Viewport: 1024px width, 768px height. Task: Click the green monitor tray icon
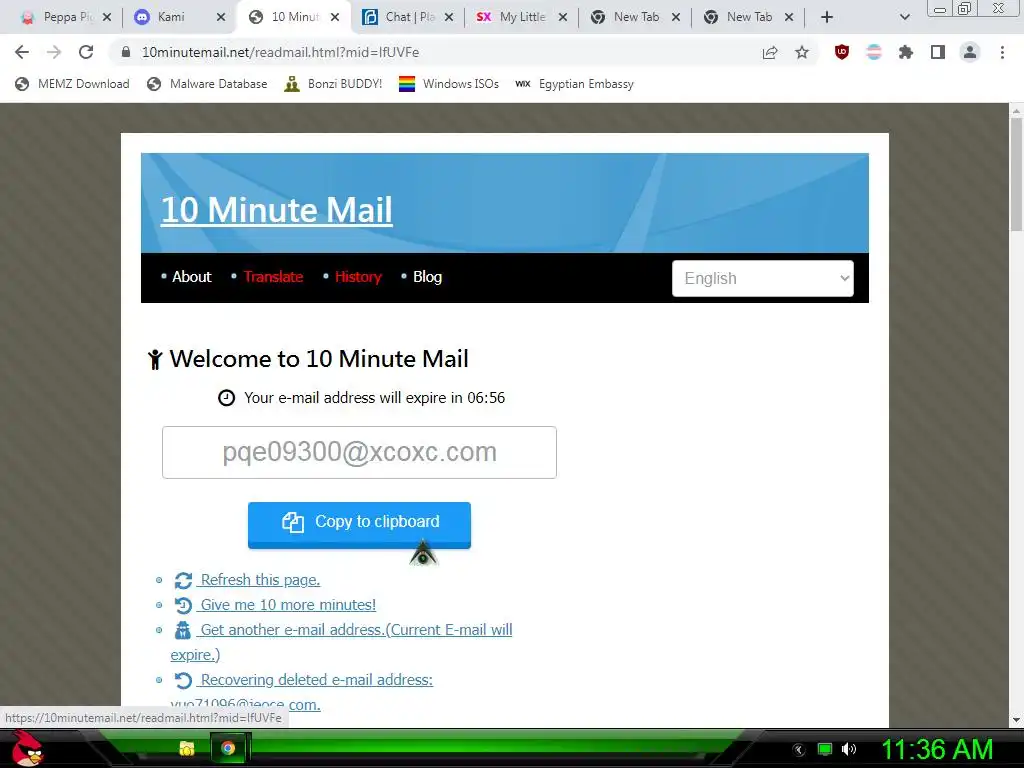point(825,749)
